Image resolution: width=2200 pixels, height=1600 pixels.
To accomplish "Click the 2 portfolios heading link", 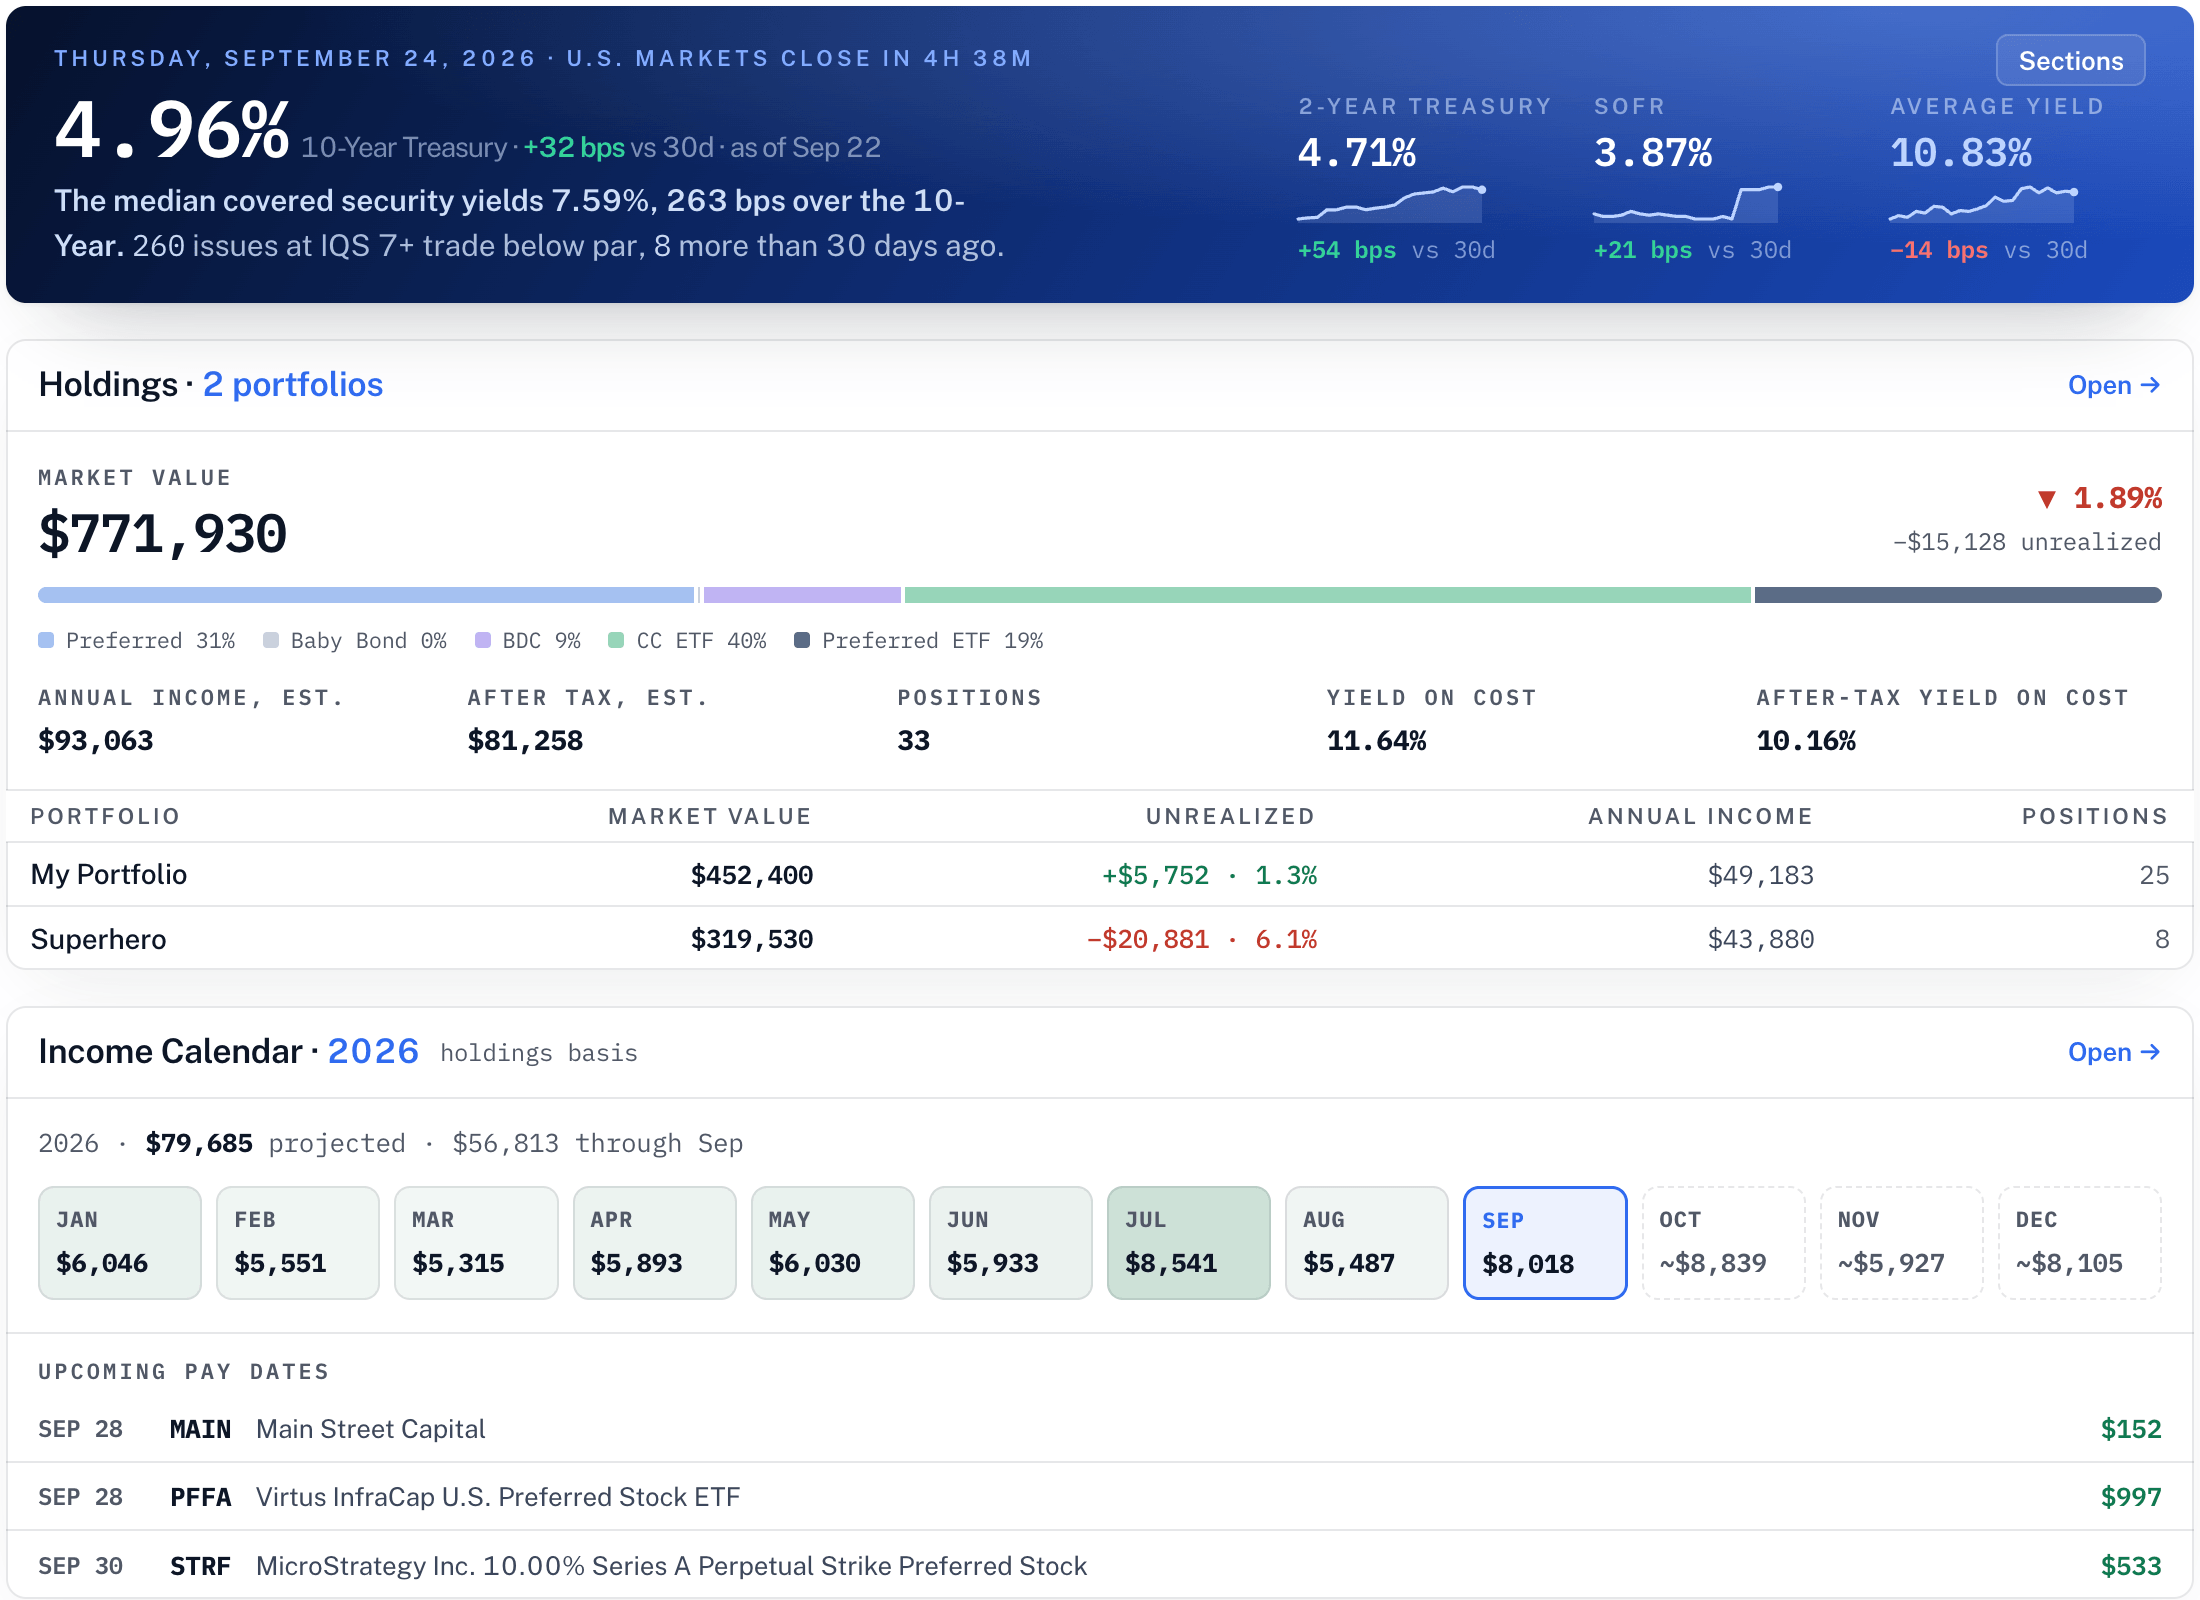I will pyautogui.click(x=293, y=384).
